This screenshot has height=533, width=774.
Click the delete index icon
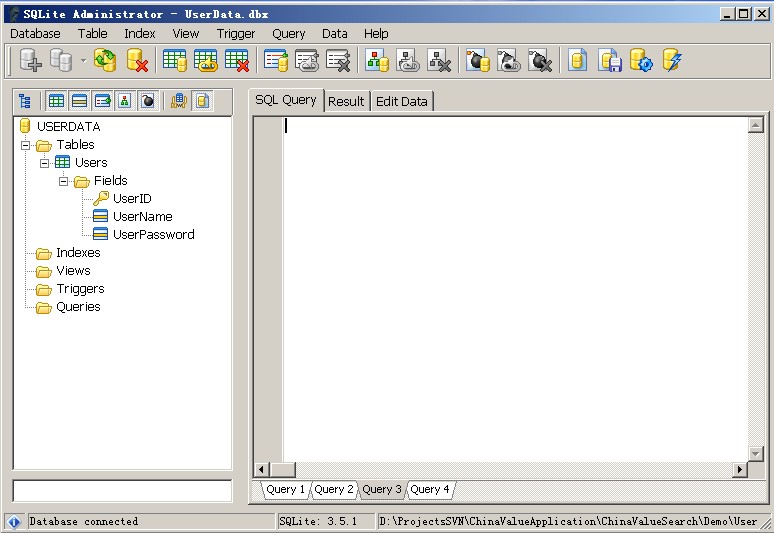click(x=338, y=61)
